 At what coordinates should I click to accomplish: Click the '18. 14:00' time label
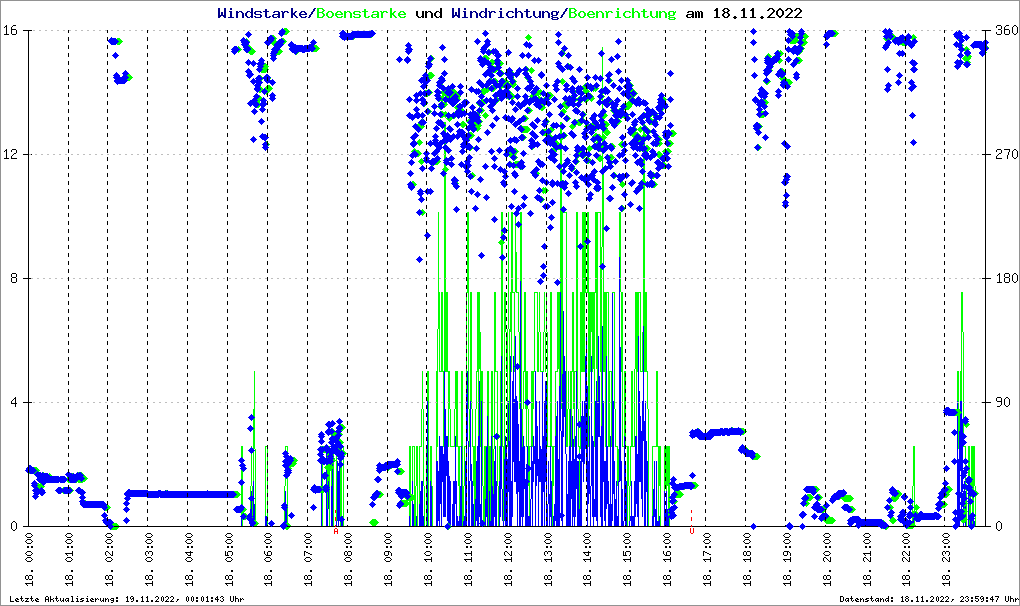[587, 559]
